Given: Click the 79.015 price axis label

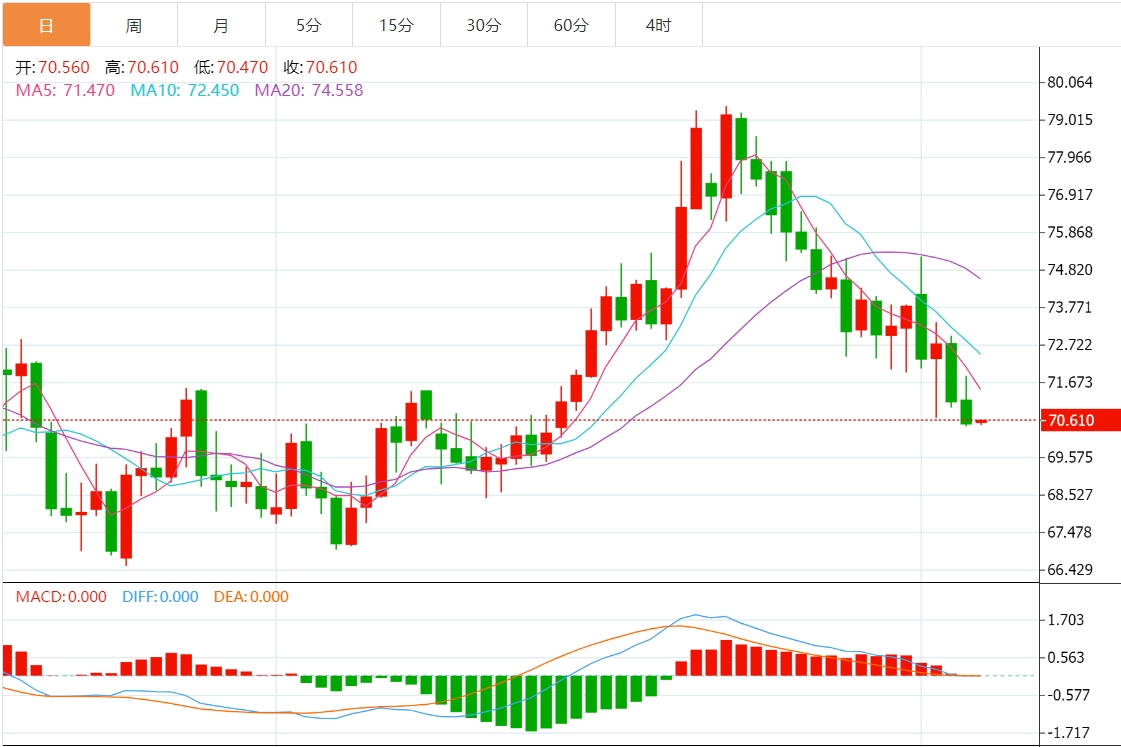Looking at the screenshot, I should [1070, 119].
